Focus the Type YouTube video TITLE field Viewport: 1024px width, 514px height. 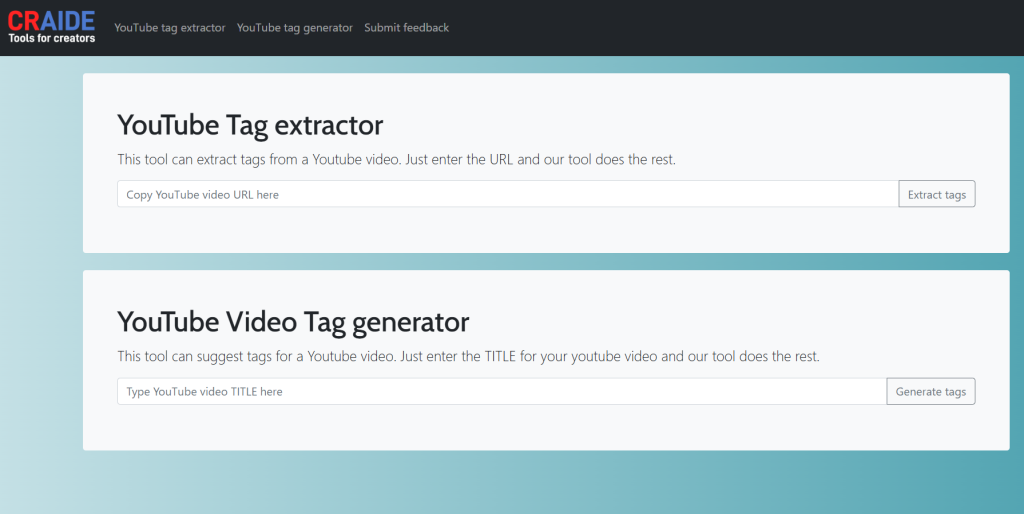point(502,391)
